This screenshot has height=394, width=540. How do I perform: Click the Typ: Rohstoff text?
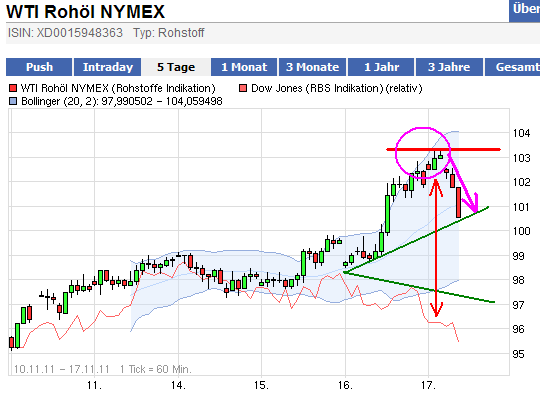tap(169, 33)
